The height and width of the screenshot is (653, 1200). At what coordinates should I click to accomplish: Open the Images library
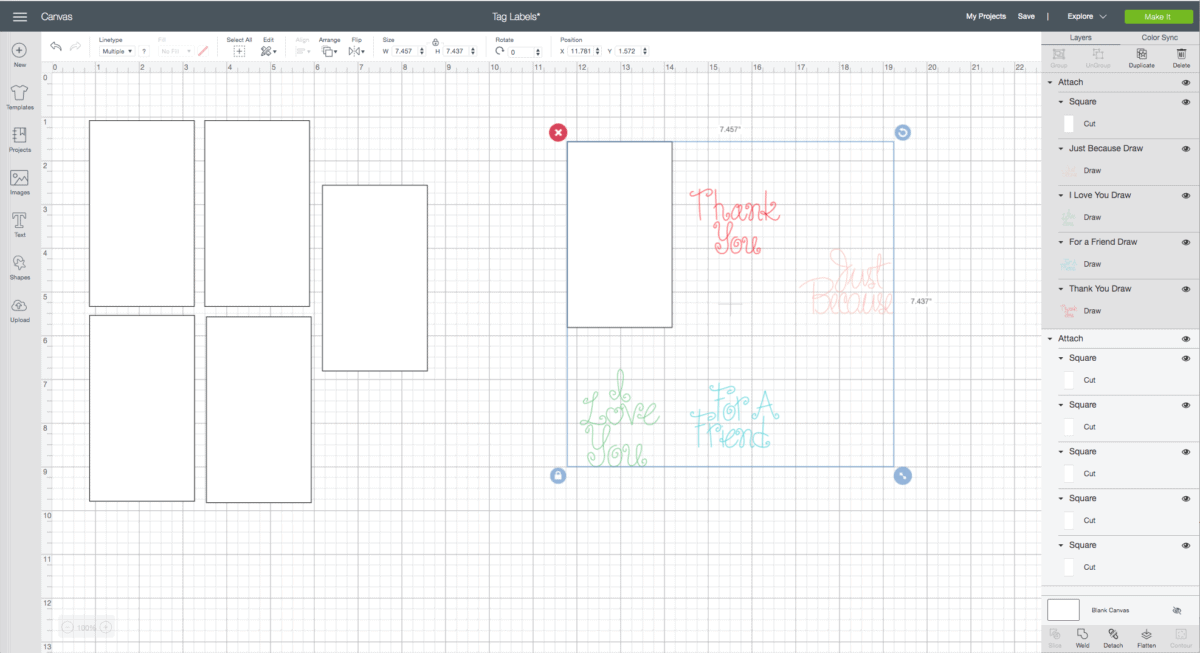[19, 182]
